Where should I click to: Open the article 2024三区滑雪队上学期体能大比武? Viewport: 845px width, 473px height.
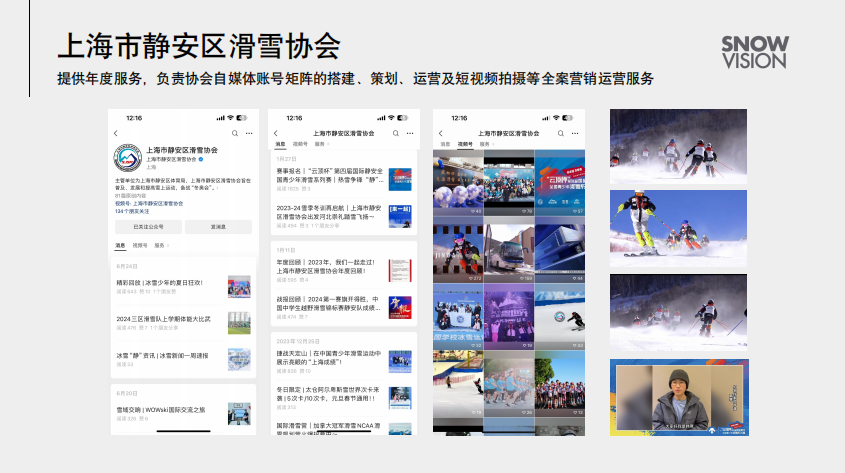pos(163,319)
